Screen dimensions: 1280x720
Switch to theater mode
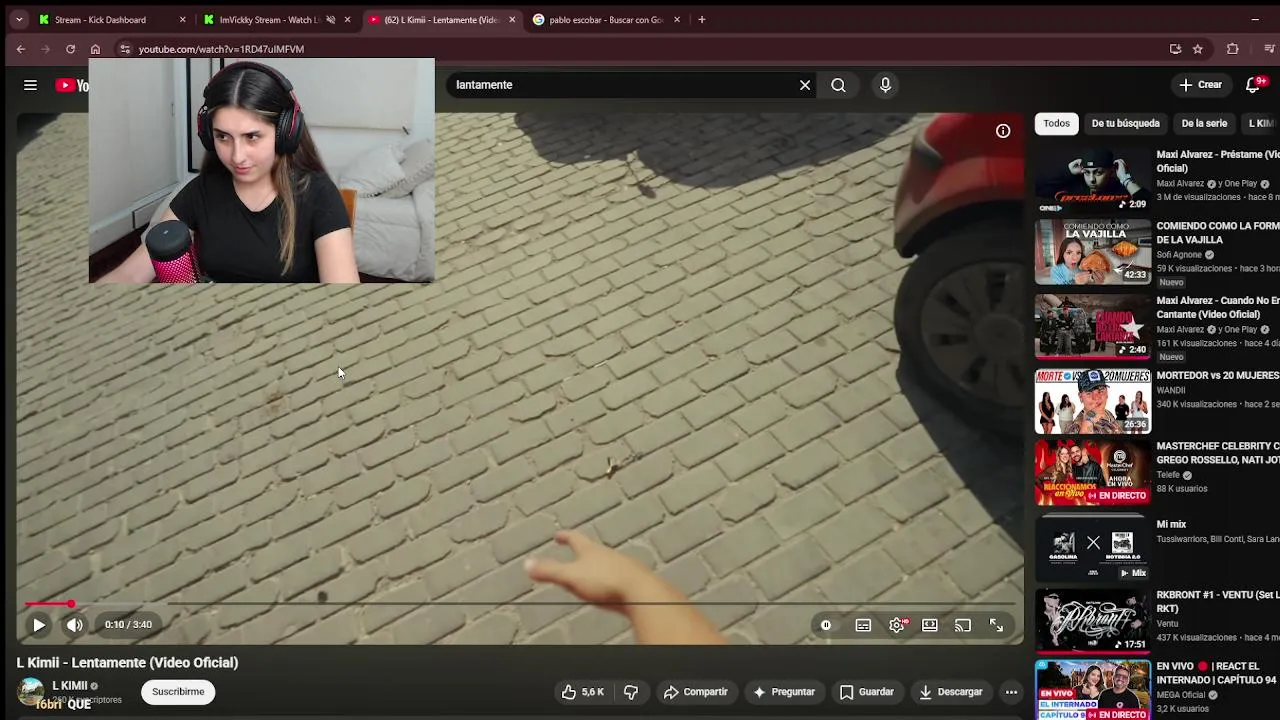930,625
